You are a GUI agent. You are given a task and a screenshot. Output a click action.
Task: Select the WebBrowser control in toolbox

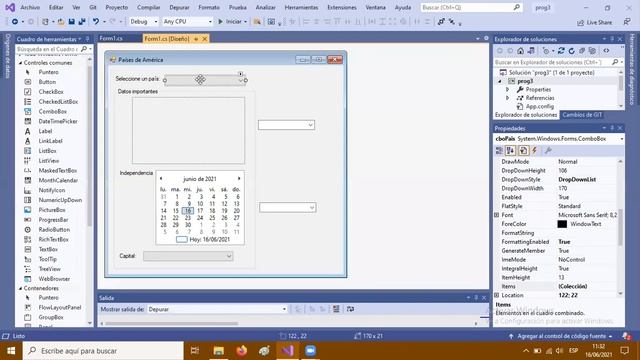click(54, 279)
